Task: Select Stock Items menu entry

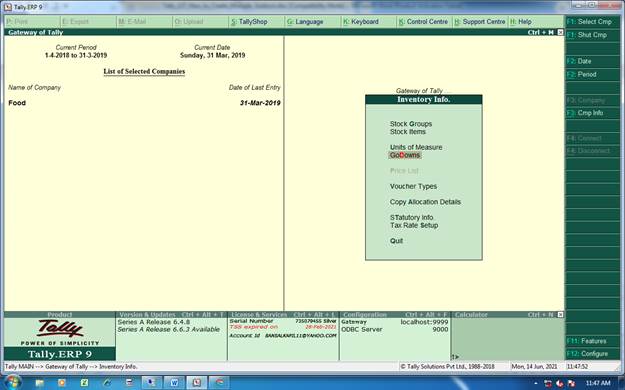Action: pos(407,132)
